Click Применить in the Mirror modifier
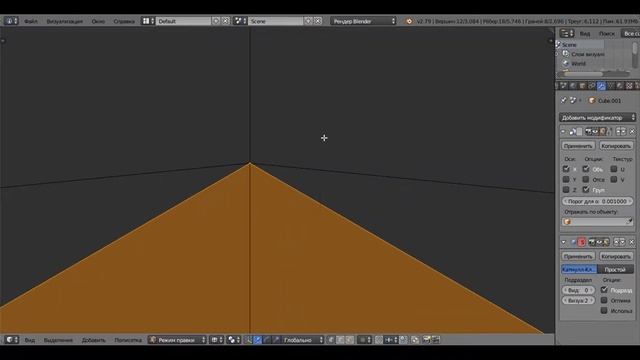640x360 pixels. click(578, 146)
